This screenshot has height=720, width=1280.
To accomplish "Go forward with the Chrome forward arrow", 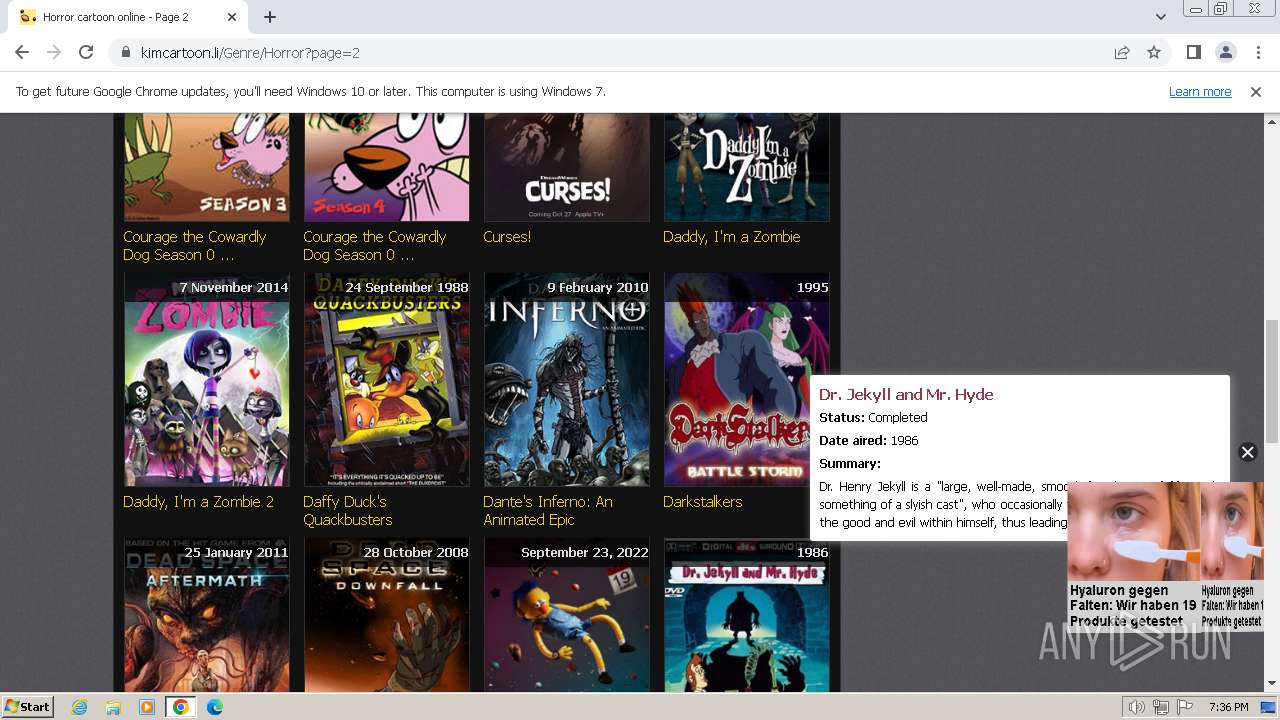I will (x=54, y=52).
